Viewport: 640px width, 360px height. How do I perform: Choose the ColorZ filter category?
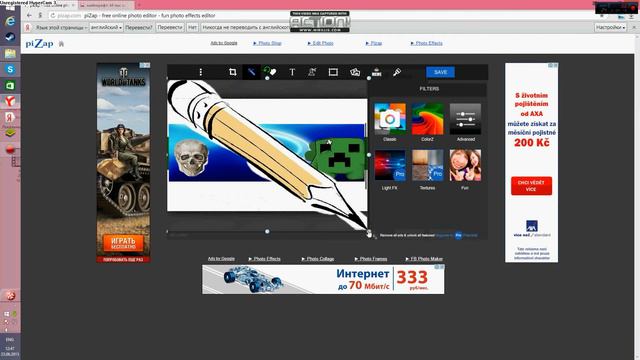point(427,119)
